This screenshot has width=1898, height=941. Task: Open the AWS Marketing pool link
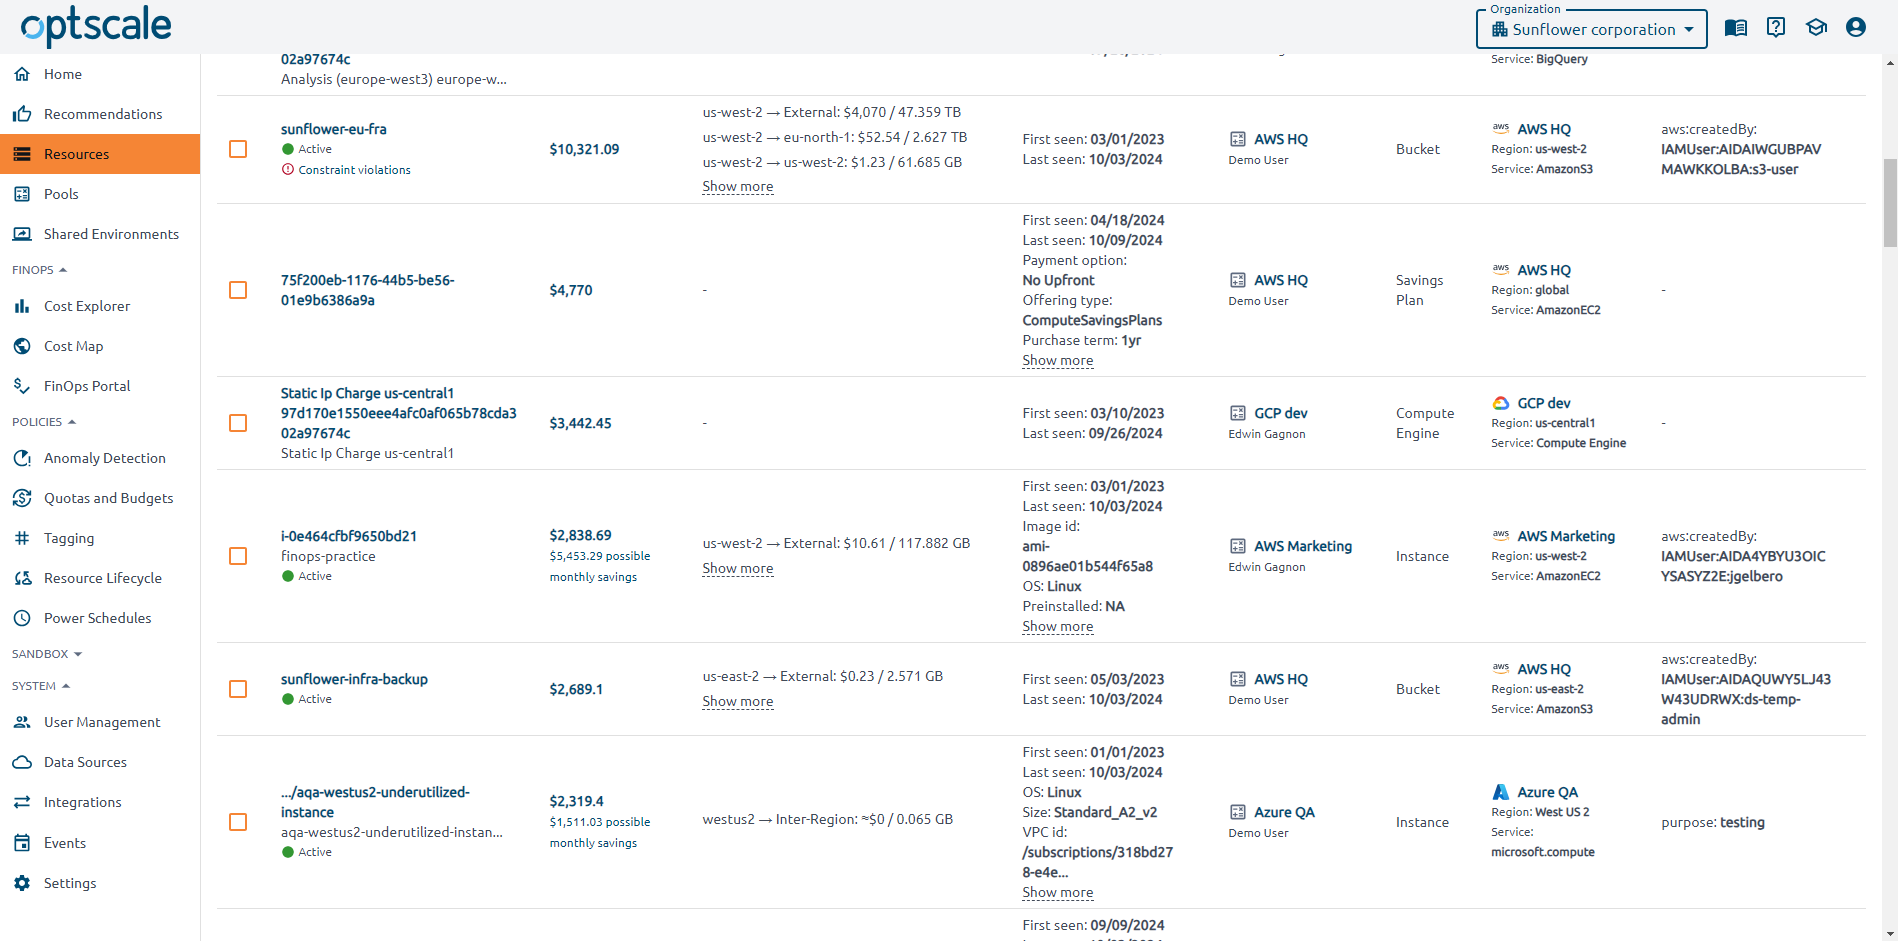coord(1303,546)
